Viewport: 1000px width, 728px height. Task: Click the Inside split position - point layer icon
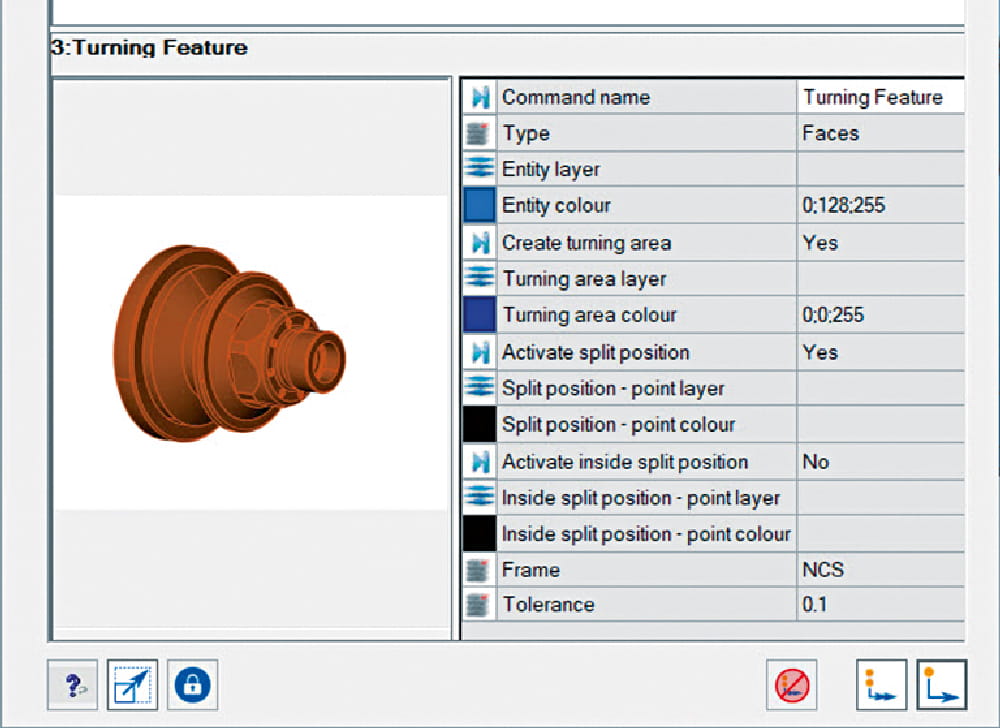pos(480,498)
